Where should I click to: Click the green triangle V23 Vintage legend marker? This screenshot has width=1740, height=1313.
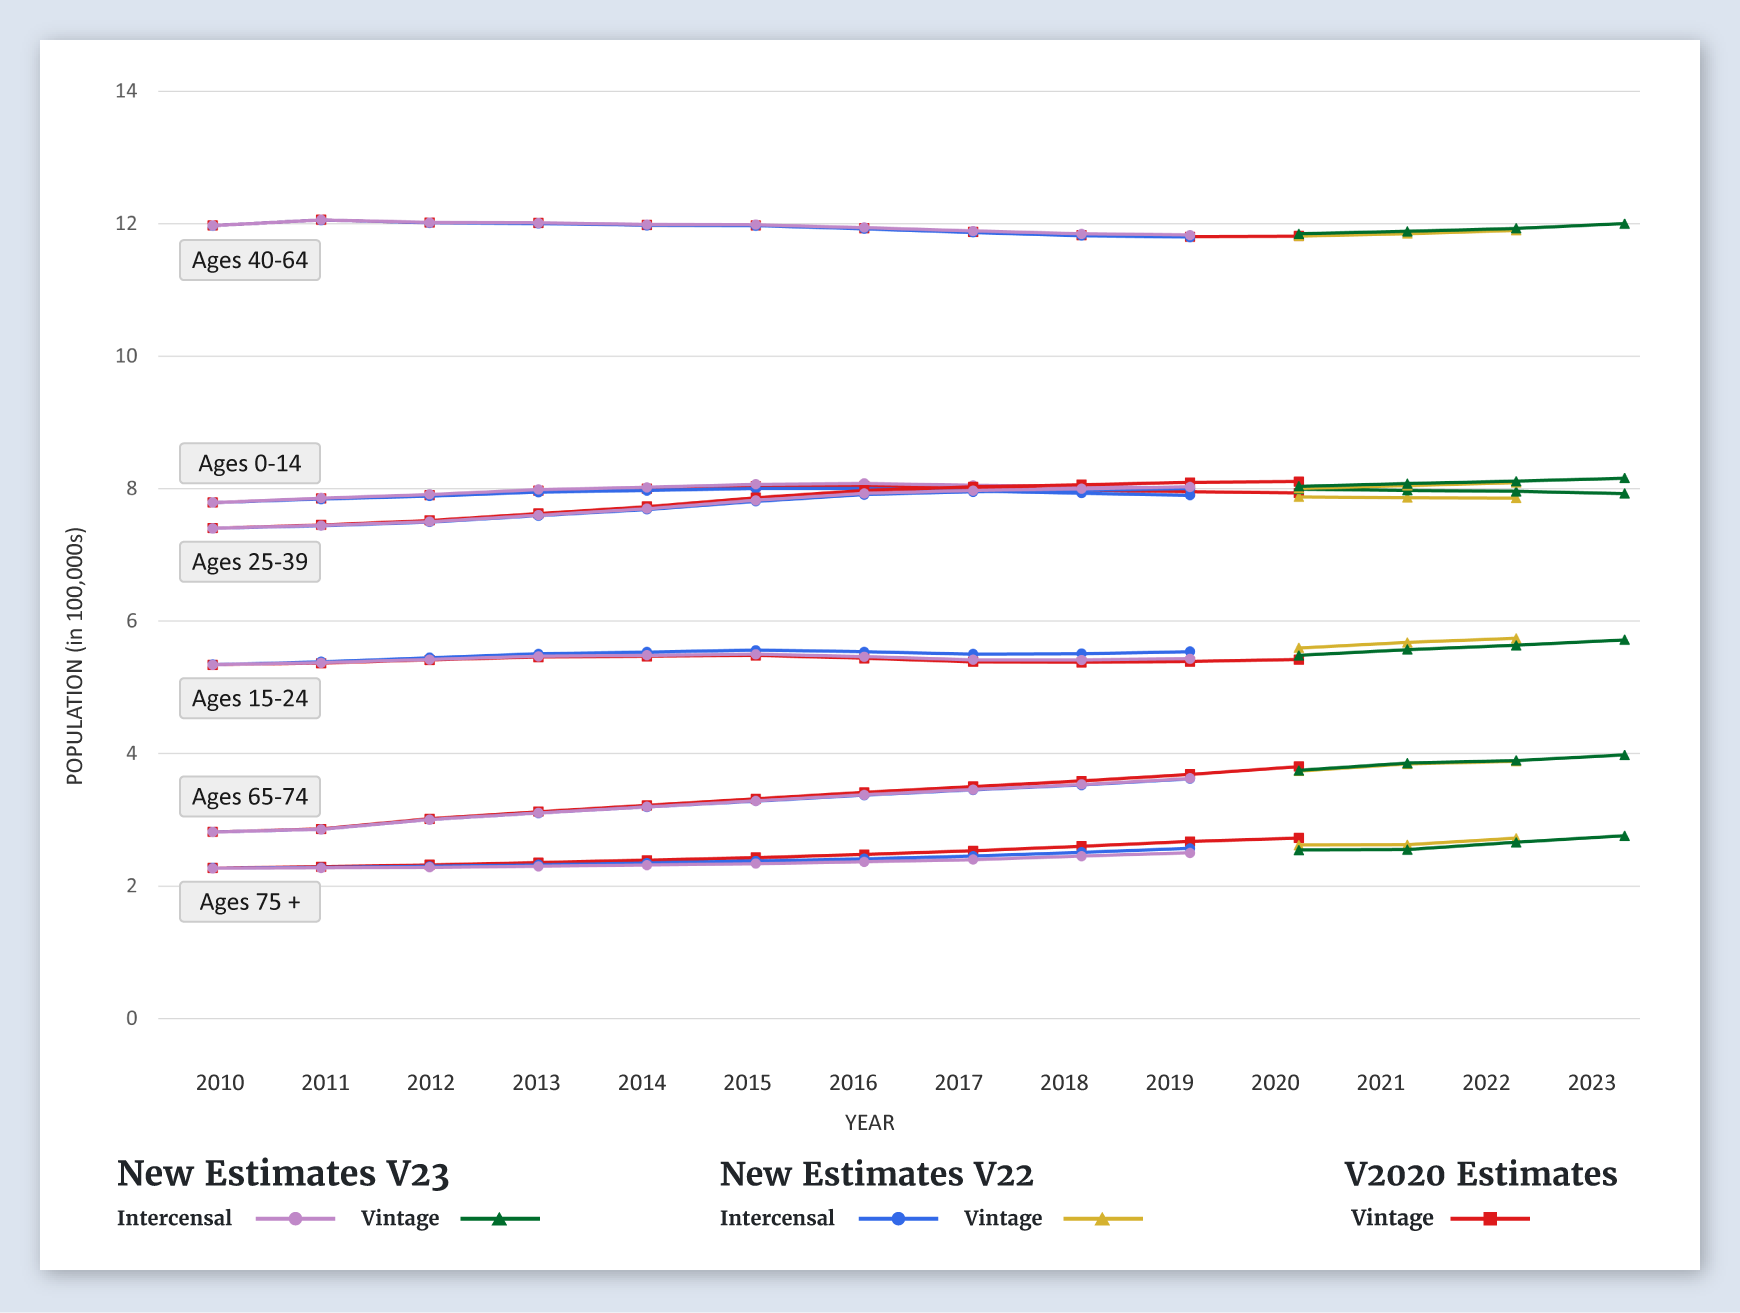point(499,1219)
